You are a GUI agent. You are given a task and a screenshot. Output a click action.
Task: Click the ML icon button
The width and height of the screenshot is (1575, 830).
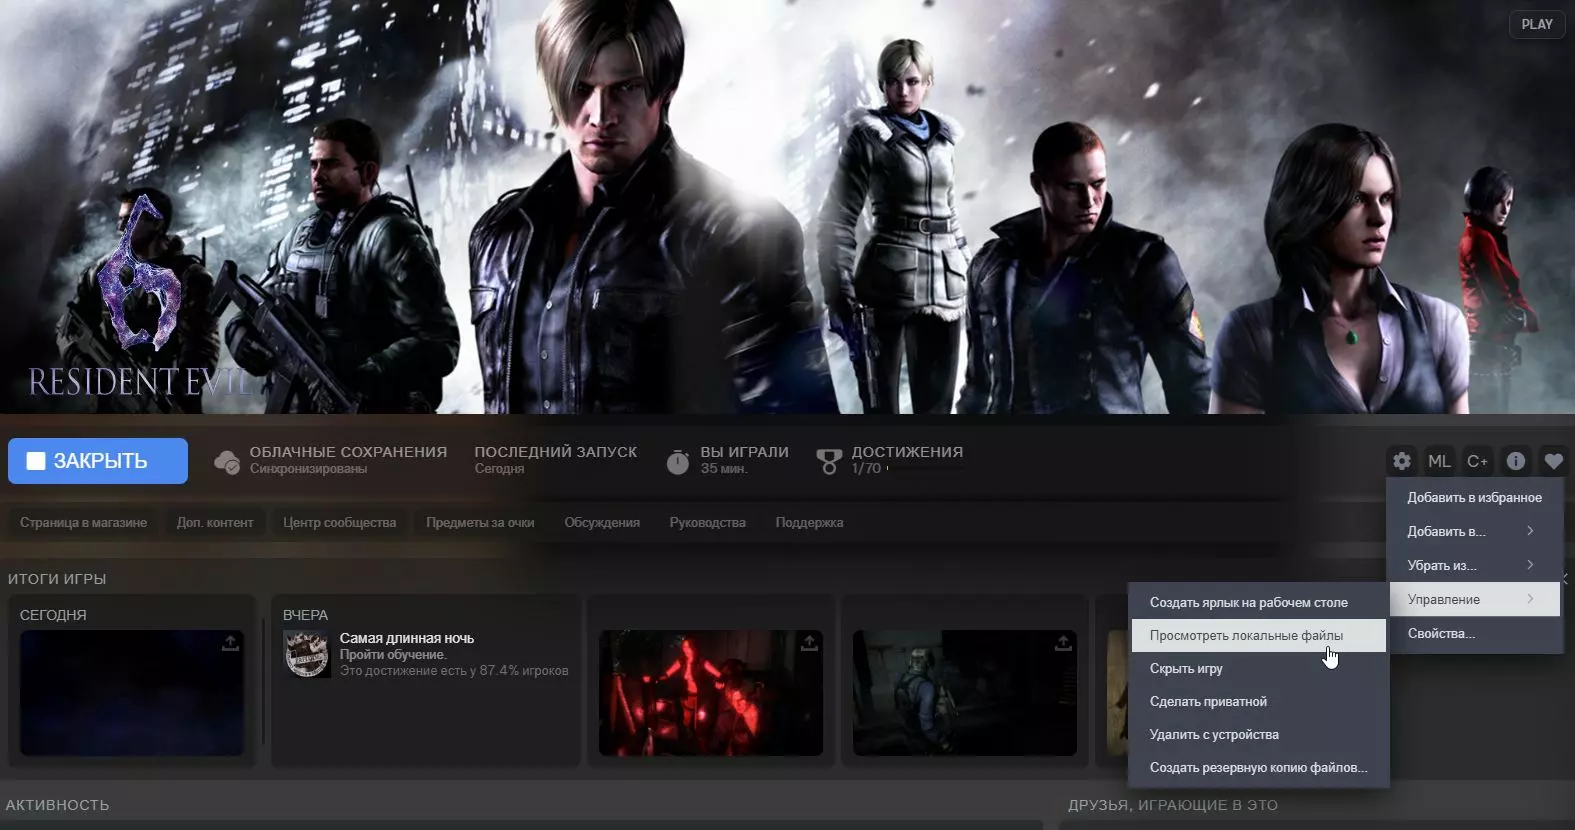point(1439,461)
